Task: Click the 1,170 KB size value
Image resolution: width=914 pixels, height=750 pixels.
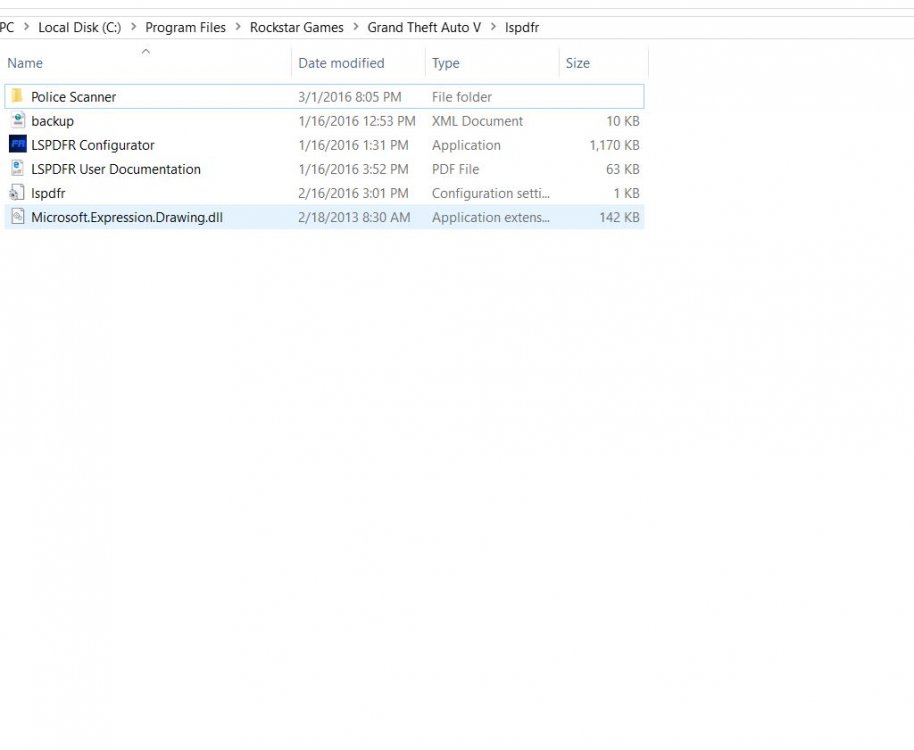Action: pyautogui.click(x=614, y=145)
